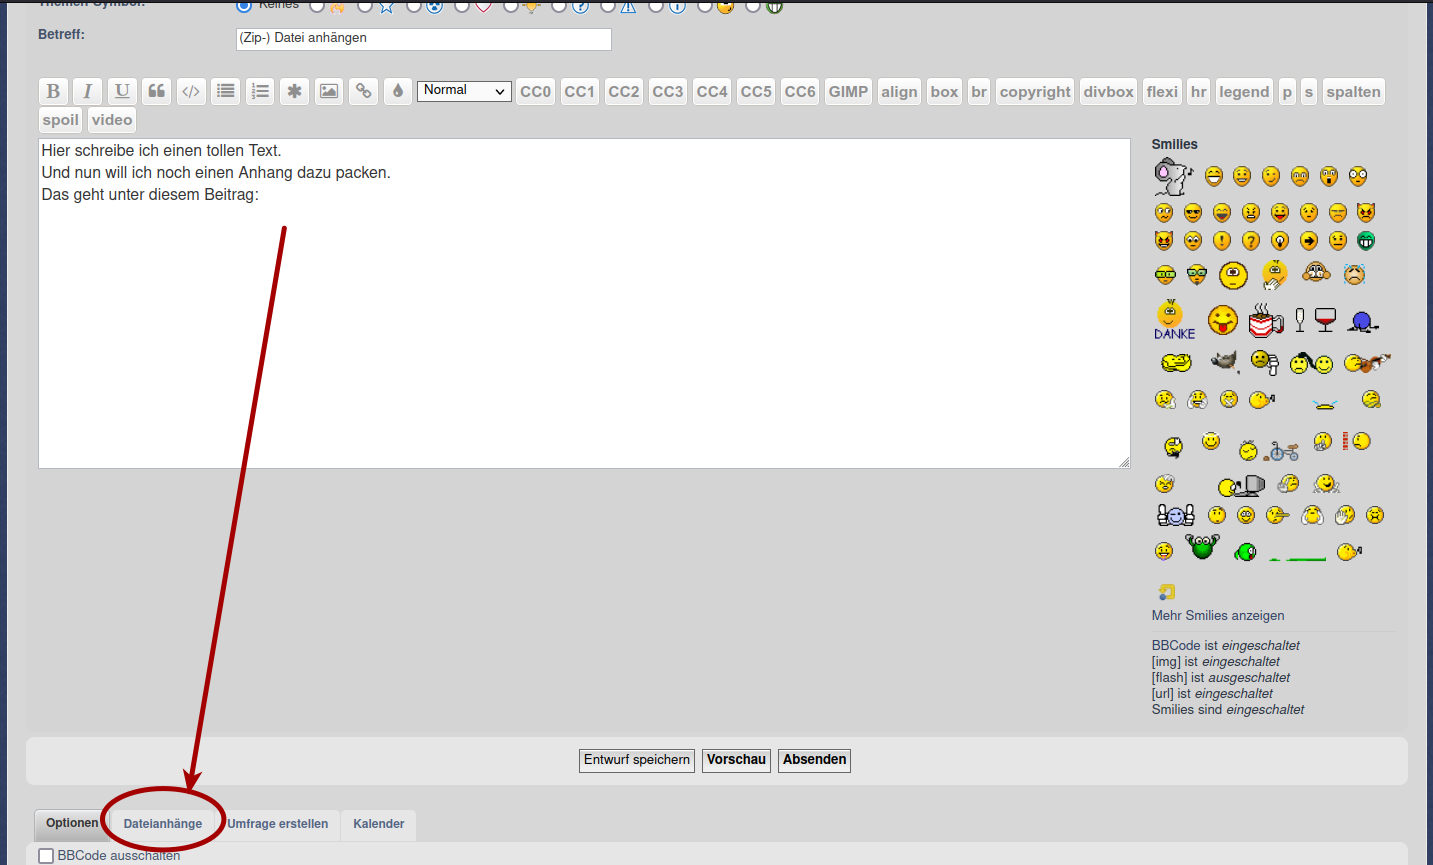
Task: Click into the message text area
Action: click(584, 303)
